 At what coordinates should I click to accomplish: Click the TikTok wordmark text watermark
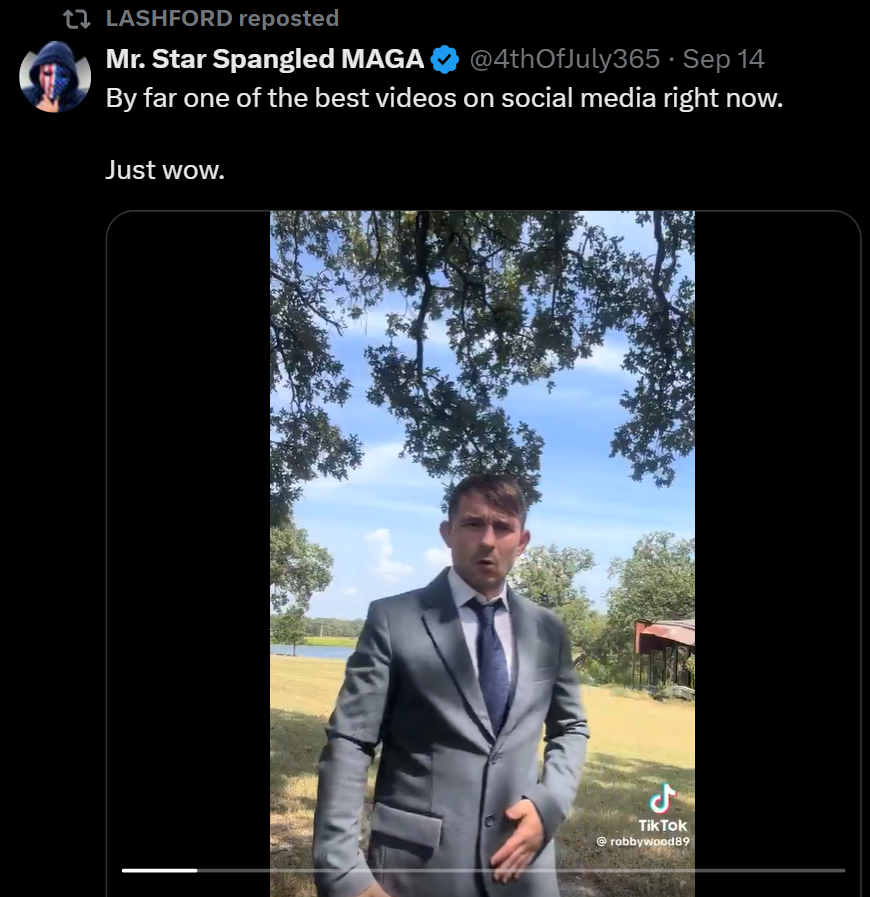point(663,825)
